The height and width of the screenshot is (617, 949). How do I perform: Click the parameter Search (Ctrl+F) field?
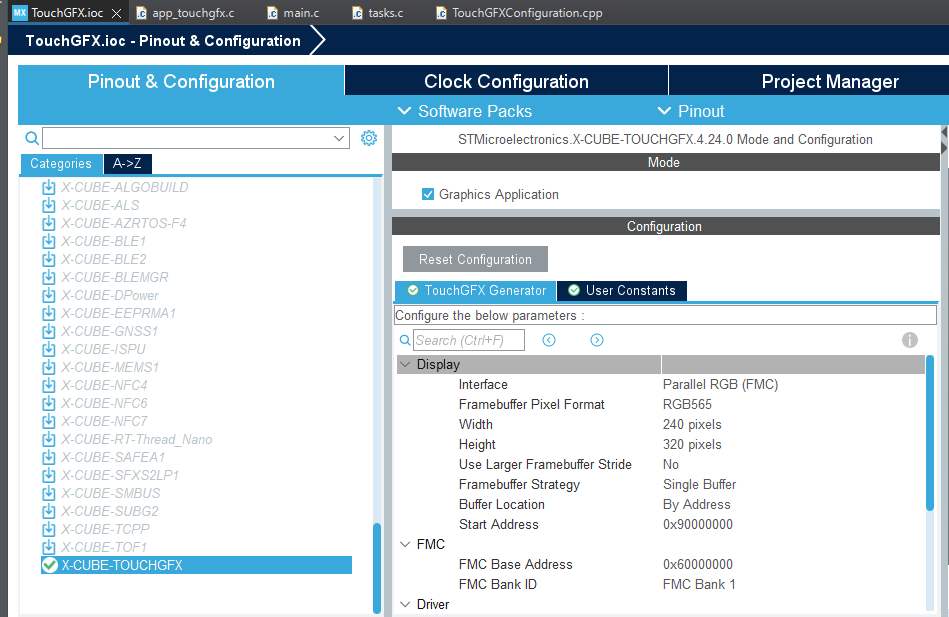click(468, 340)
